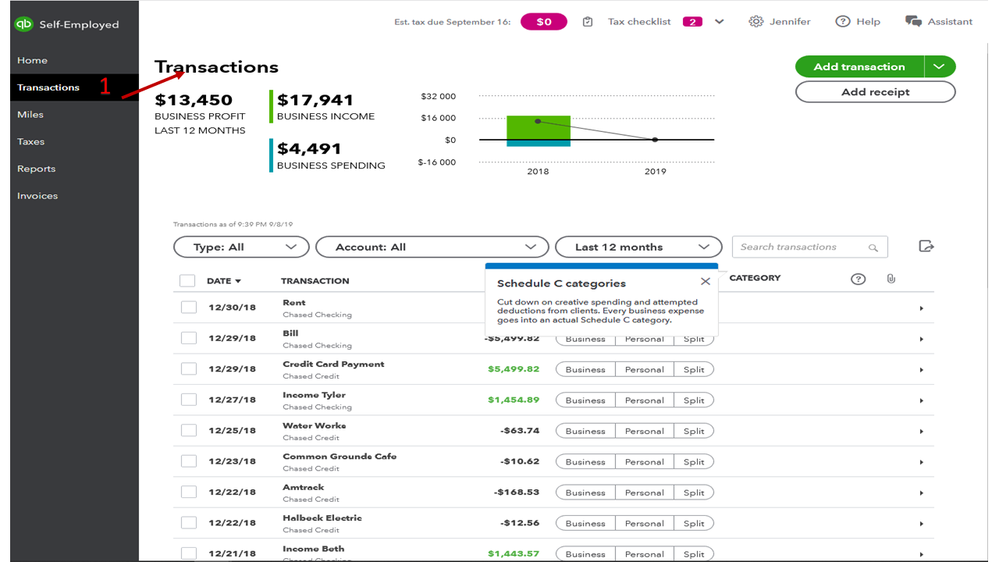The image size is (999, 562).
Task: Click the attachment paperclip column icon
Action: point(891,279)
